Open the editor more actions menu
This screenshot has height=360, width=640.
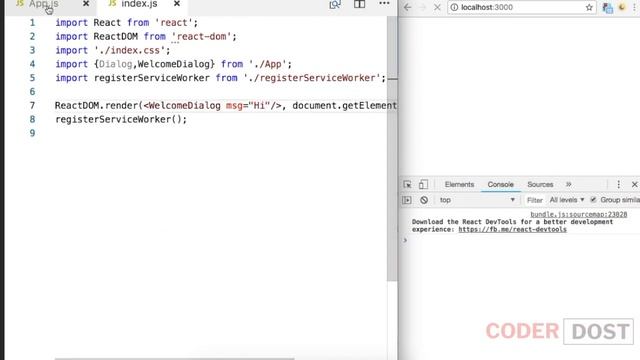tap(384, 3)
